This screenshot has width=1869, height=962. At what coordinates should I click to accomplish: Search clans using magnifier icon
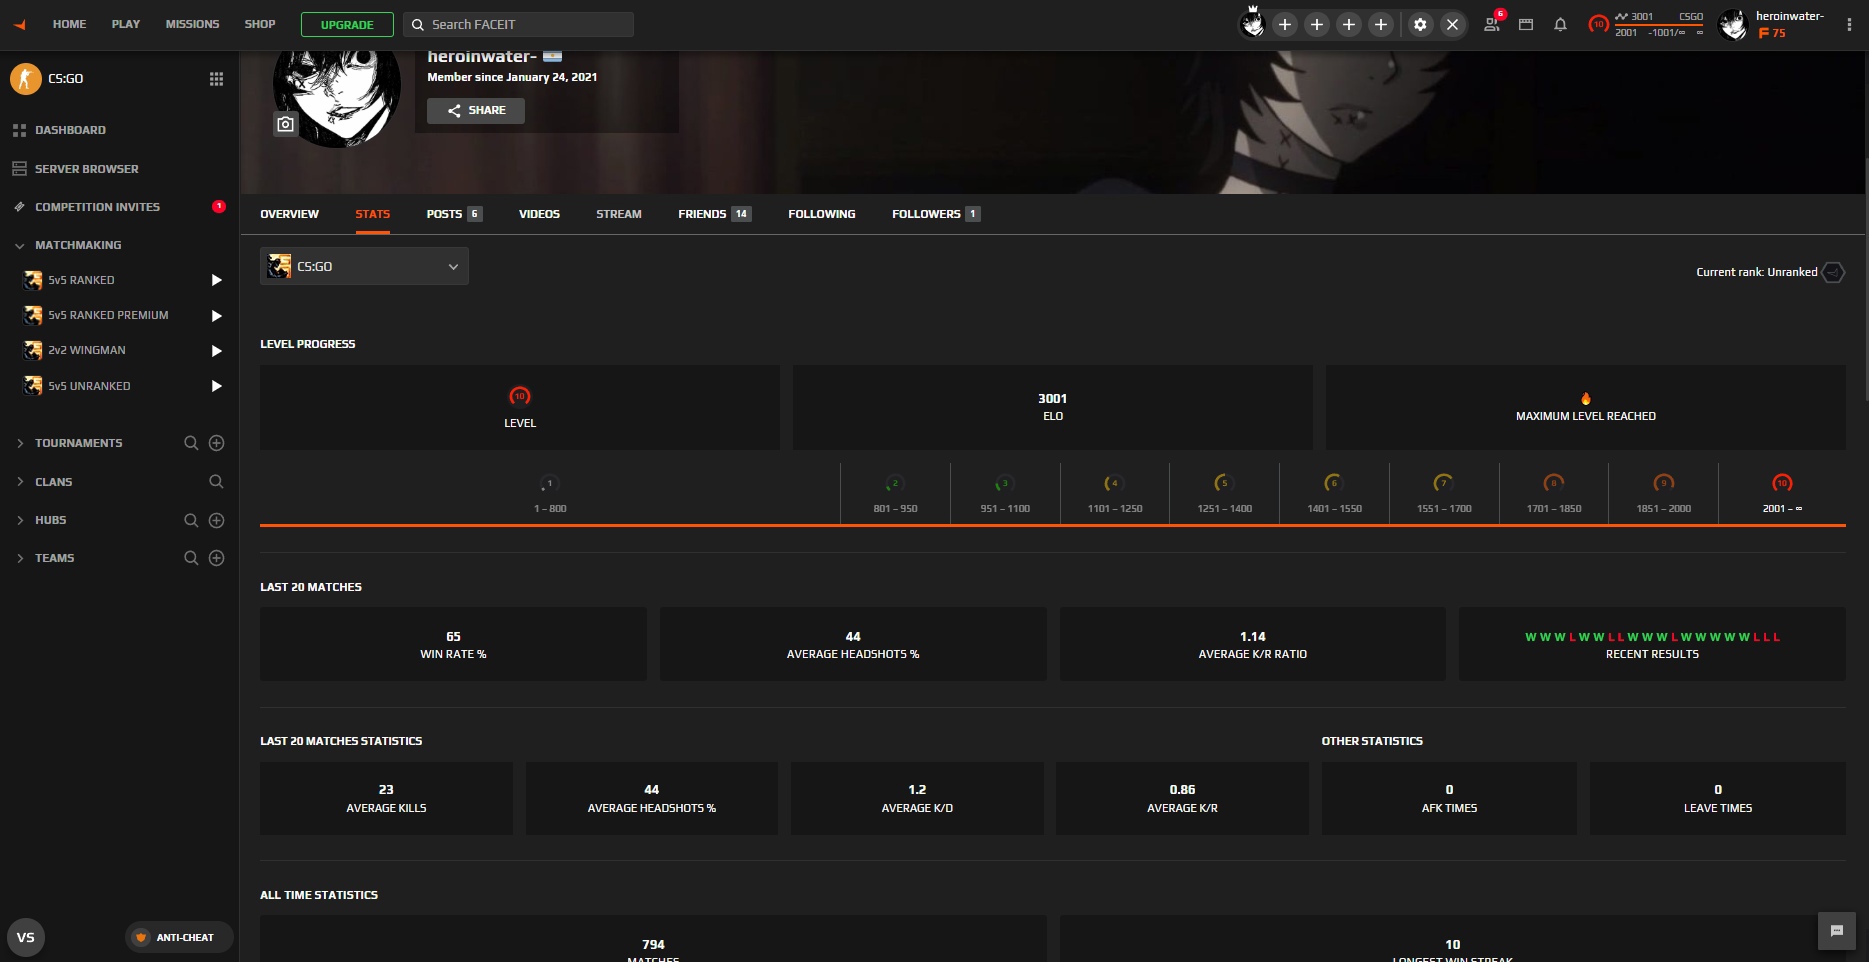pyautogui.click(x=216, y=482)
